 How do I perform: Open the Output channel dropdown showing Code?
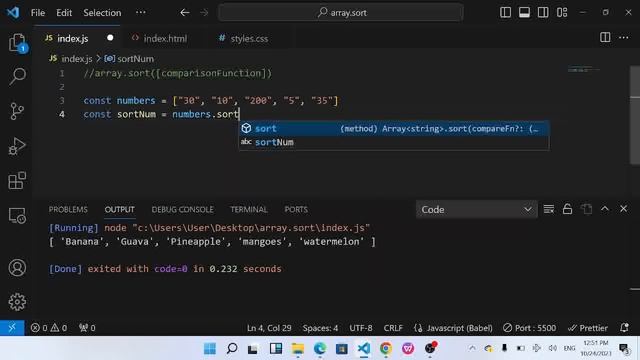[476, 209]
